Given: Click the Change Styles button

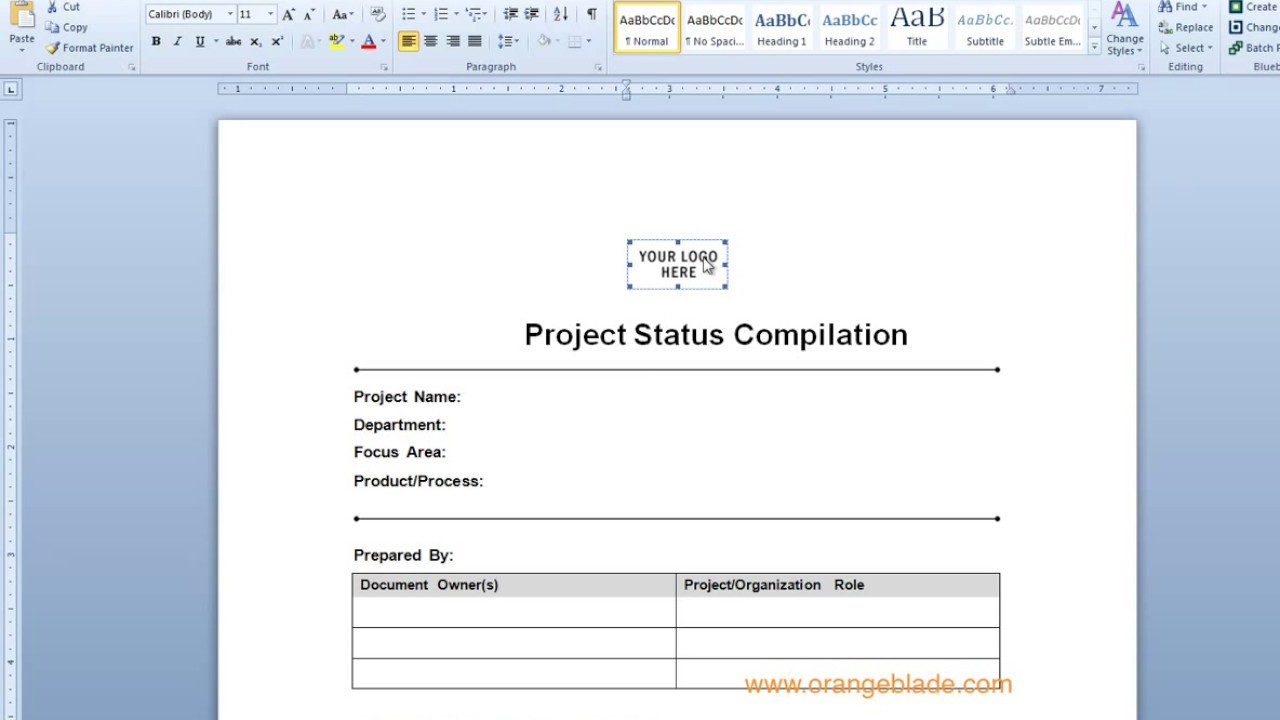Looking at the screenshot, I should pyautogui.click(x=1124, y=30).
